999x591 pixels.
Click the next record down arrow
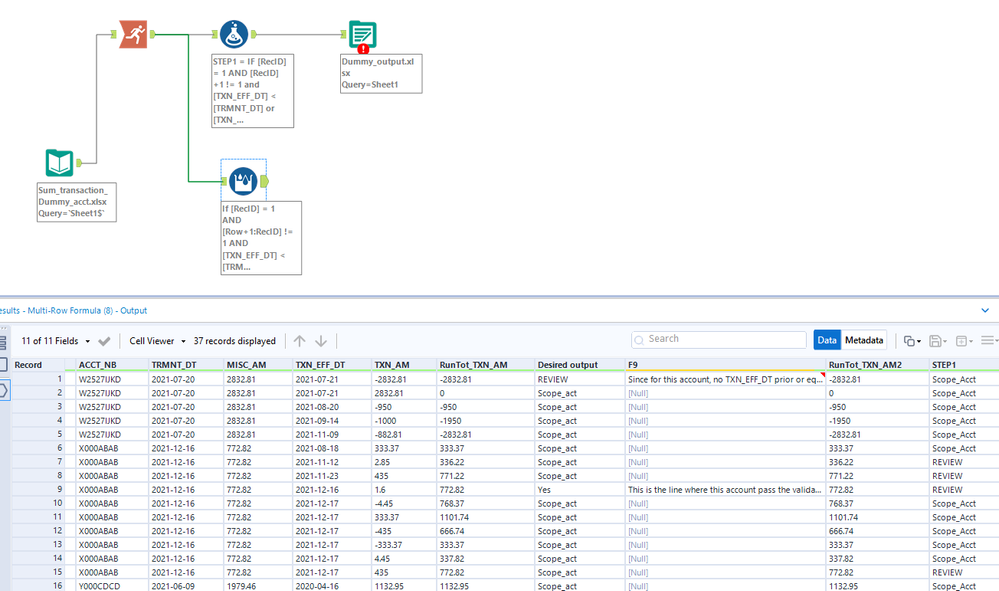pos(321,341)
